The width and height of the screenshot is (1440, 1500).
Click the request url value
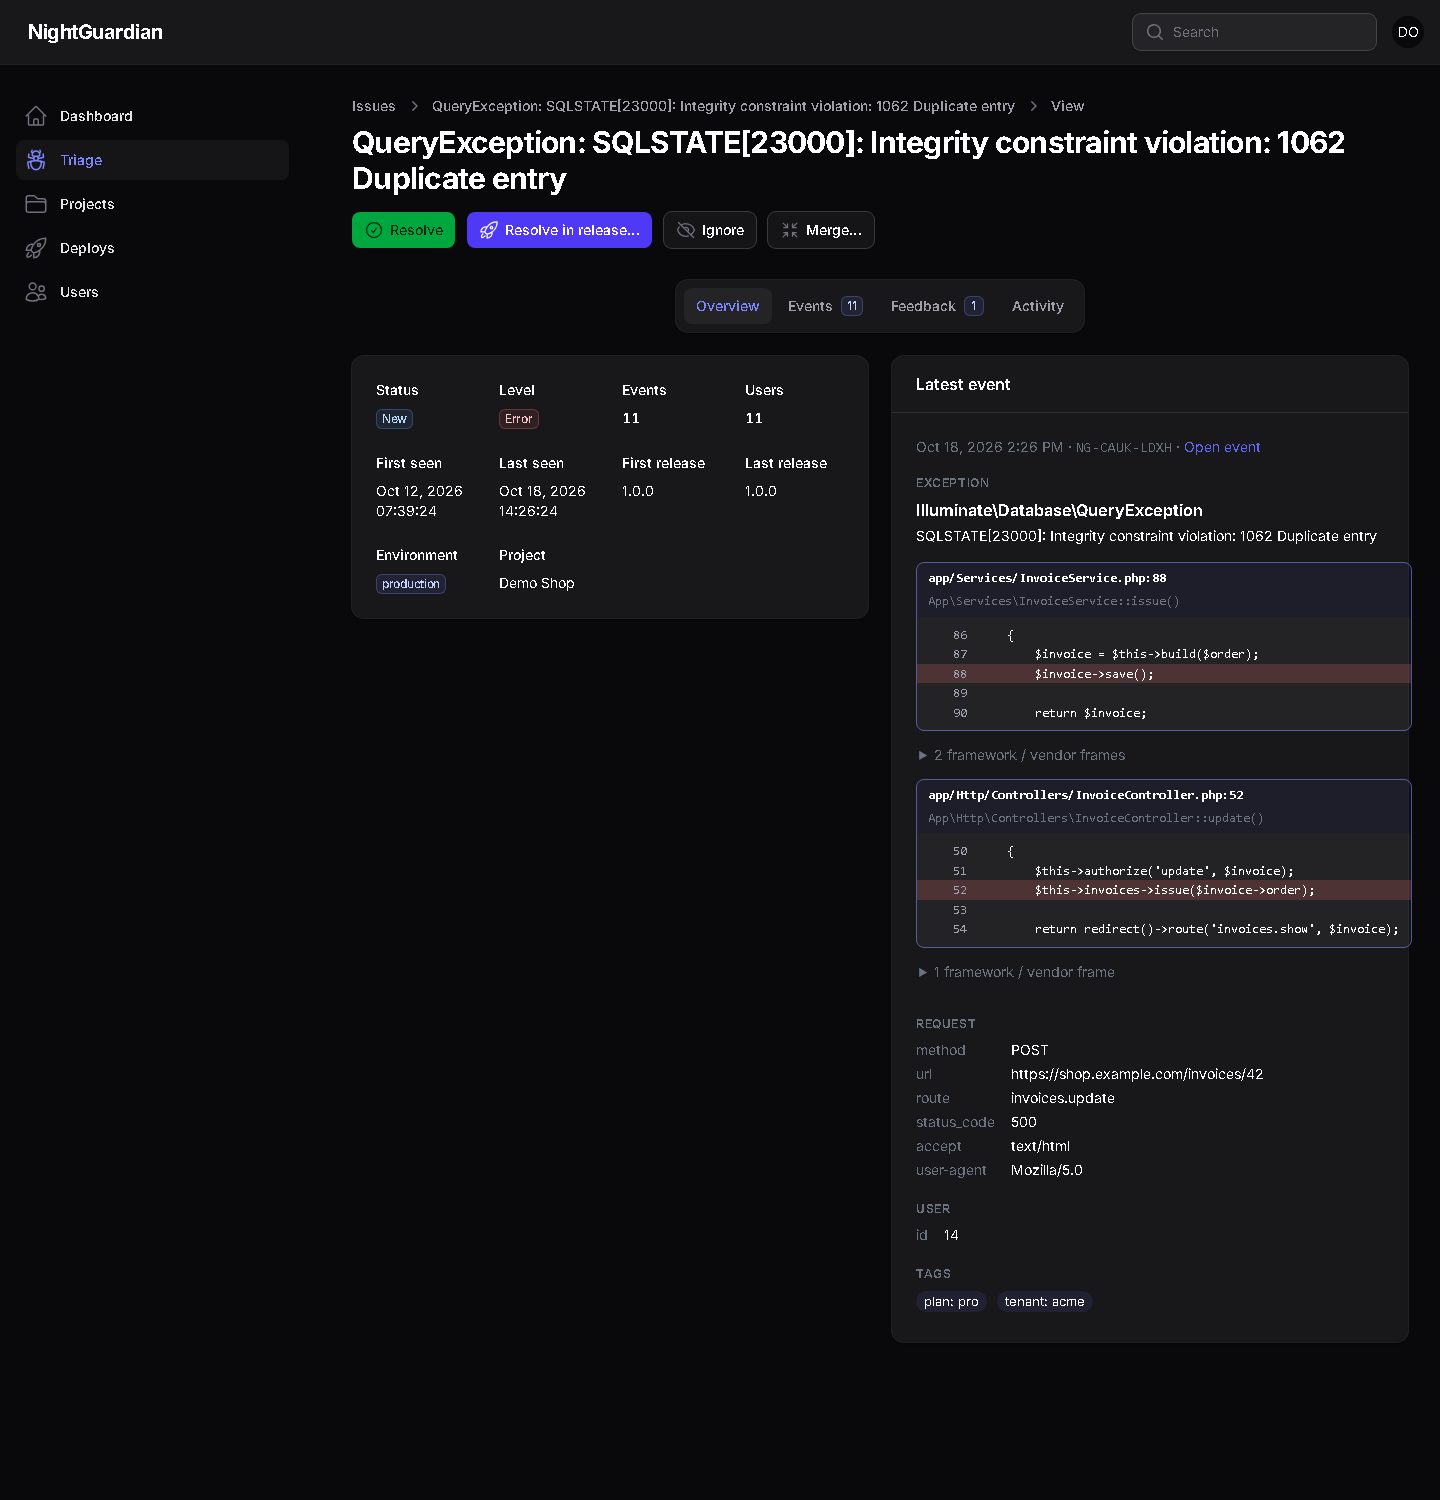pyautogui.click(x=1137, y=1074)
